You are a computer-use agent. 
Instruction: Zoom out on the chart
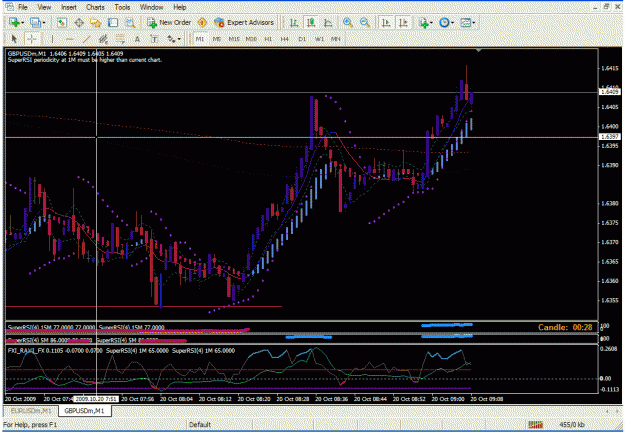pos(365,23)
